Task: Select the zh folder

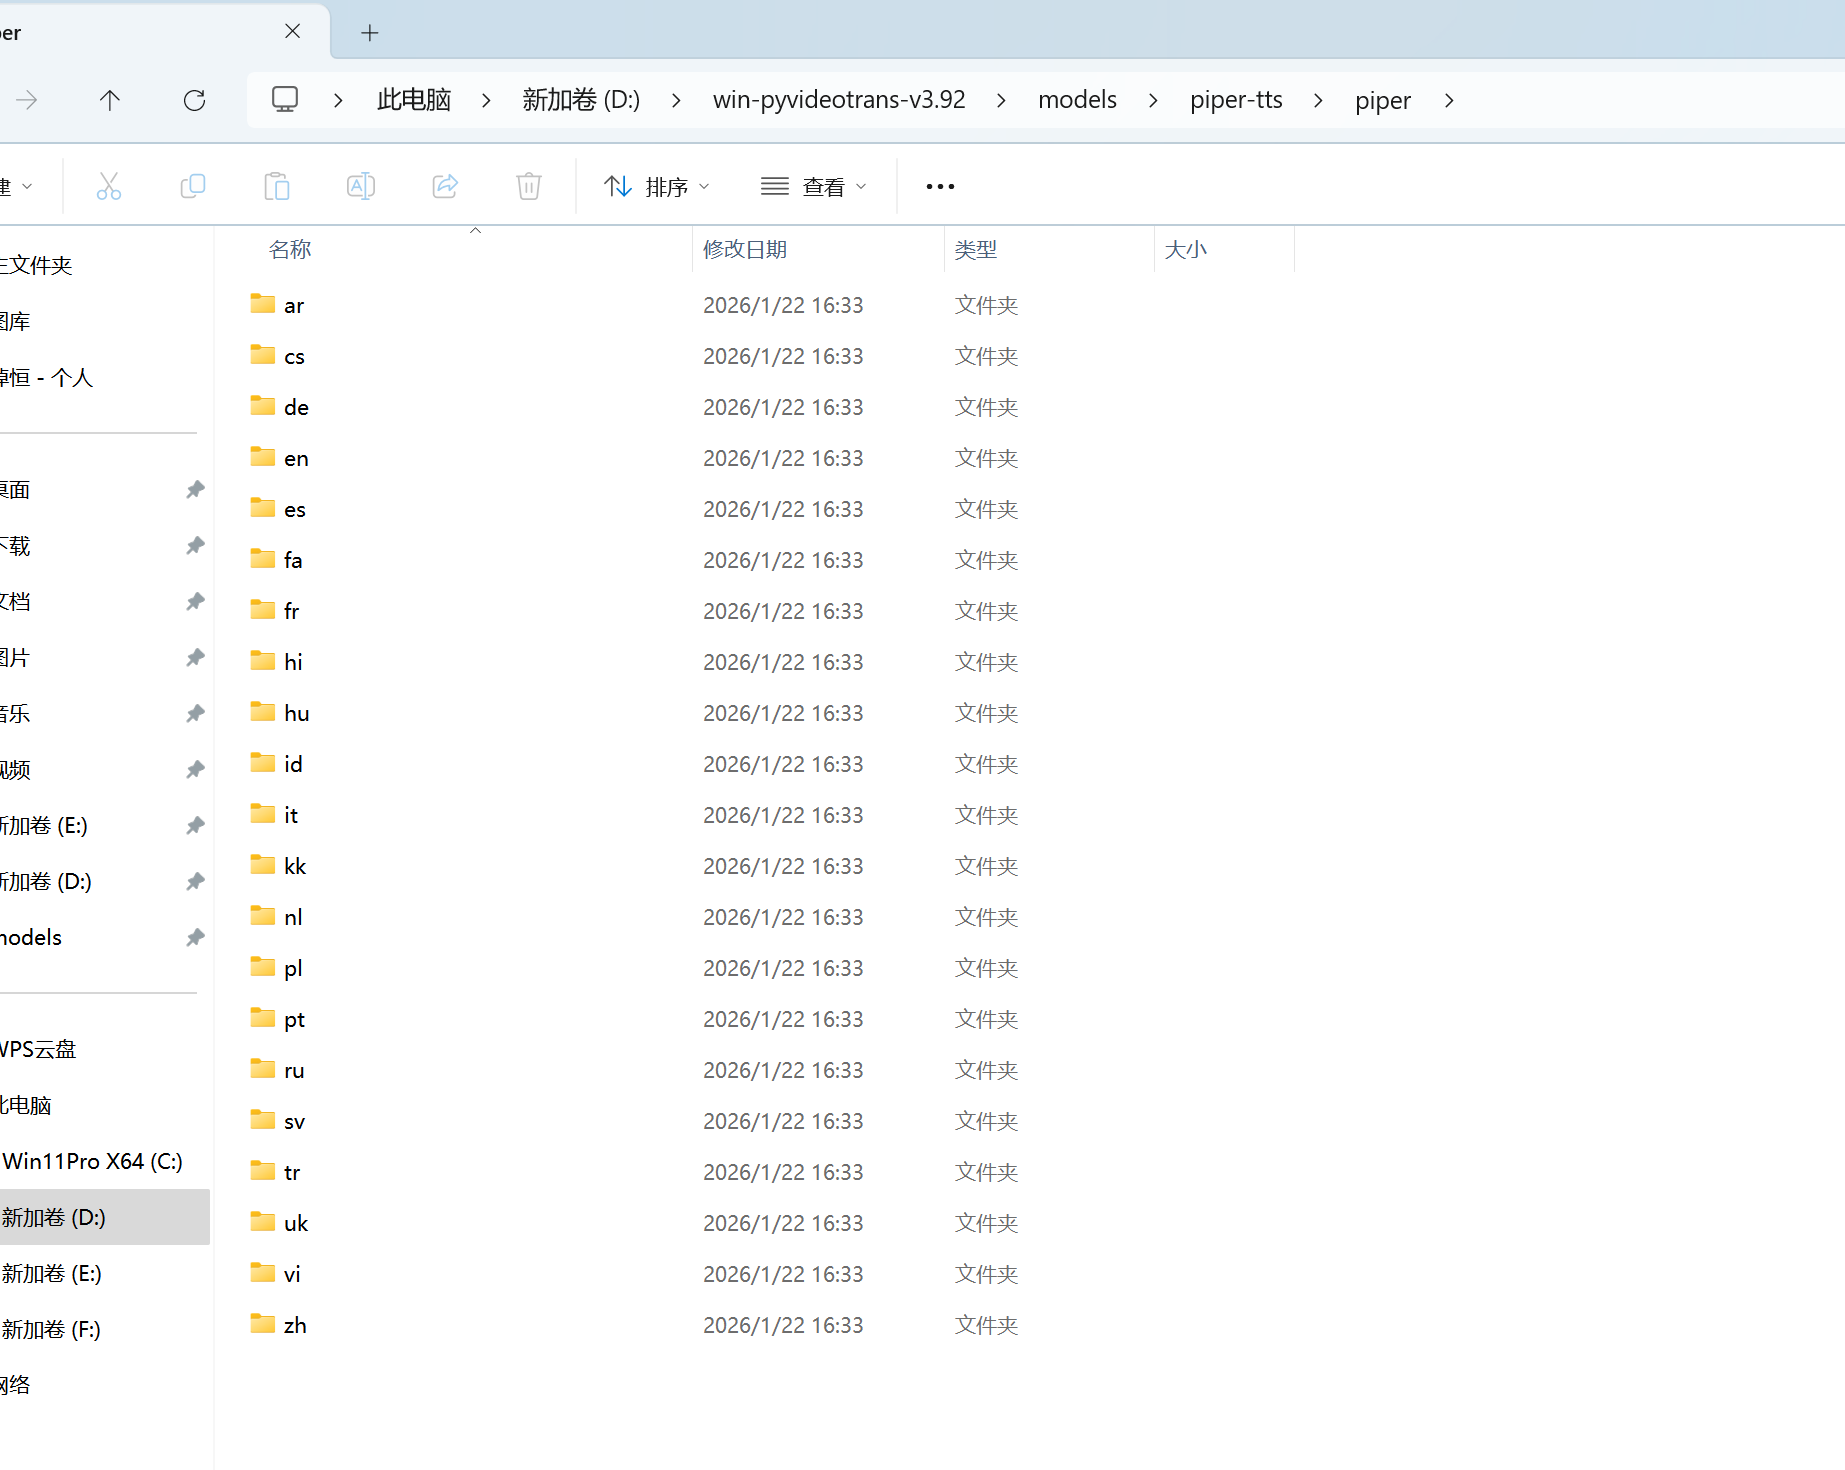Action: pos(295,1325)
